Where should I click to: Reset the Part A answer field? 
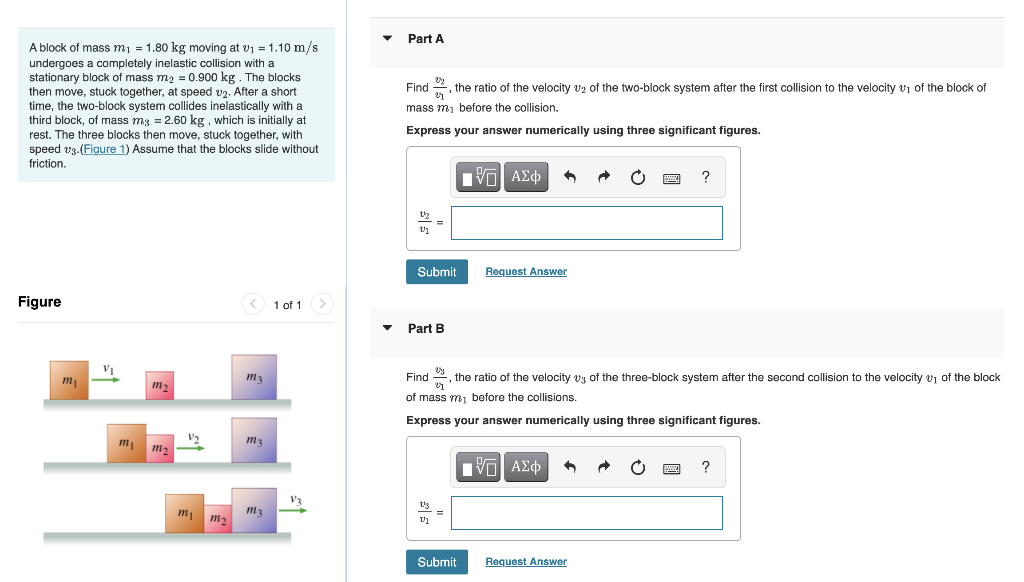pos(637,176)
